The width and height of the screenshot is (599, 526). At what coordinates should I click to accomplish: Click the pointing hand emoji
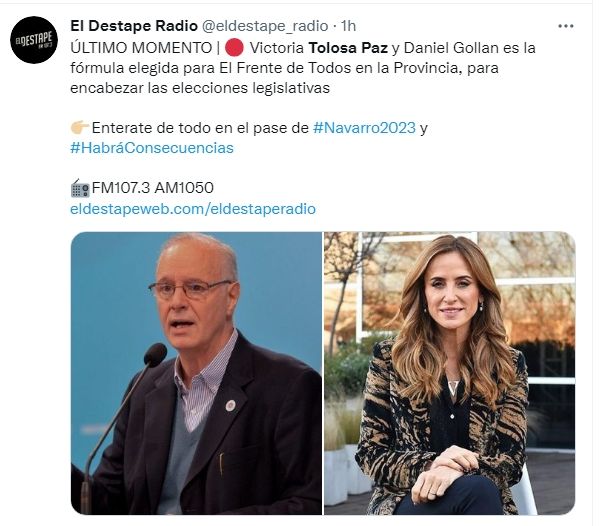[x=80, y=127]
